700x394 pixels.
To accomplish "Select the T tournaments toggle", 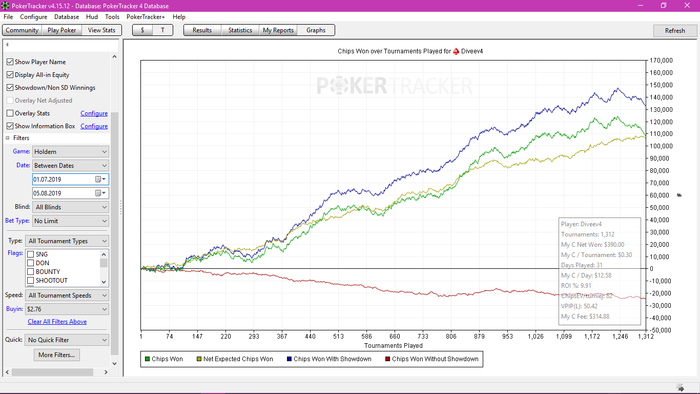I will [x=162, y=30].
